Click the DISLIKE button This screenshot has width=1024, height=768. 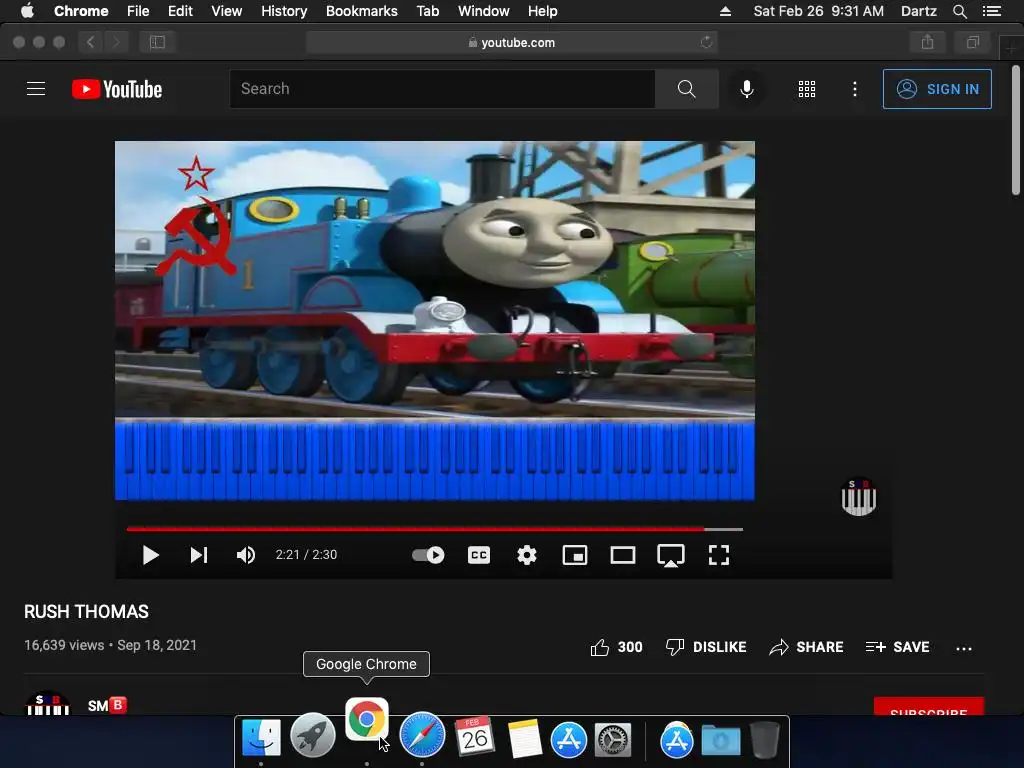[705, 647]
